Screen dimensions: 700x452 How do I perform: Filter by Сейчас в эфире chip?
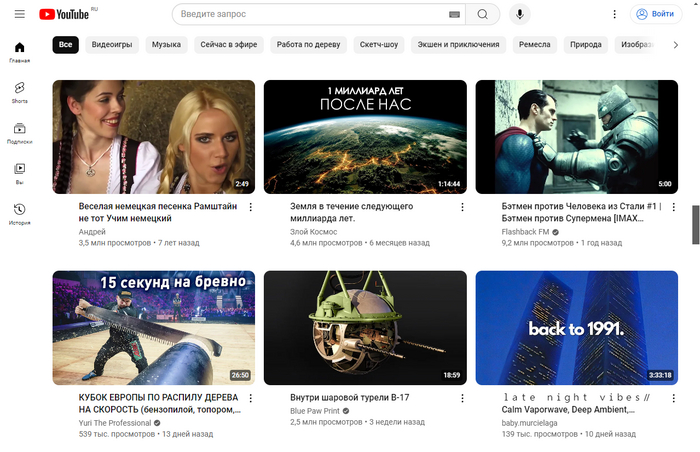pos(230,45)
